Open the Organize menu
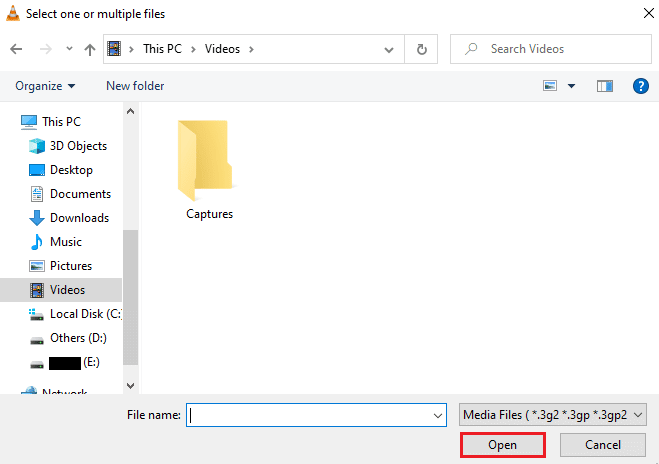This screenshot has height=464, width=659. coord(45,86)
